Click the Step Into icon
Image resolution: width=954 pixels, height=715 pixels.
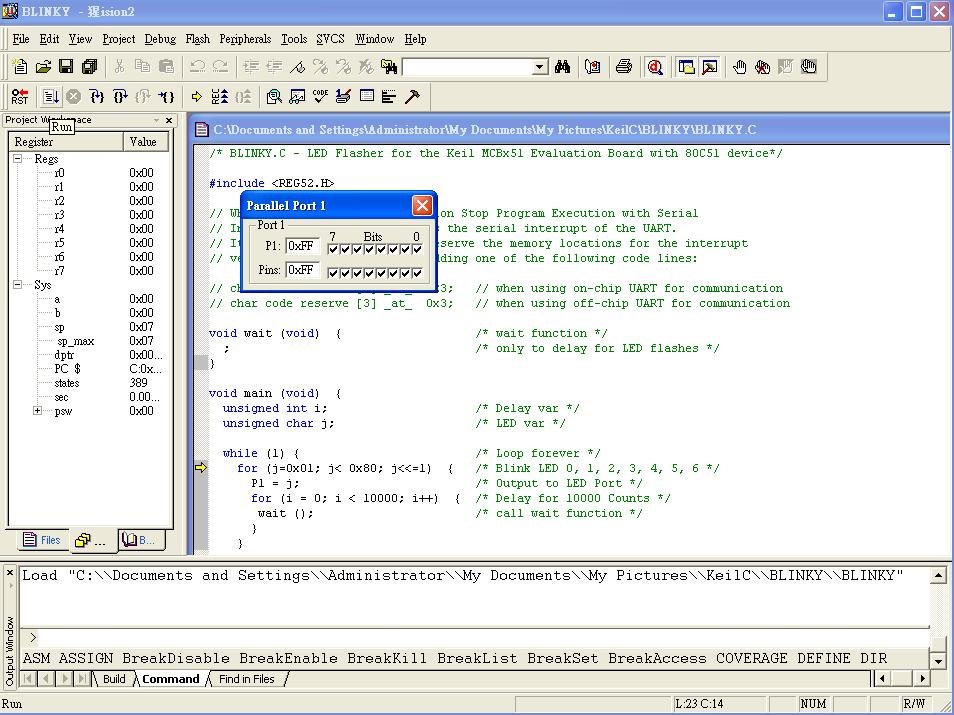click(96, 97)
